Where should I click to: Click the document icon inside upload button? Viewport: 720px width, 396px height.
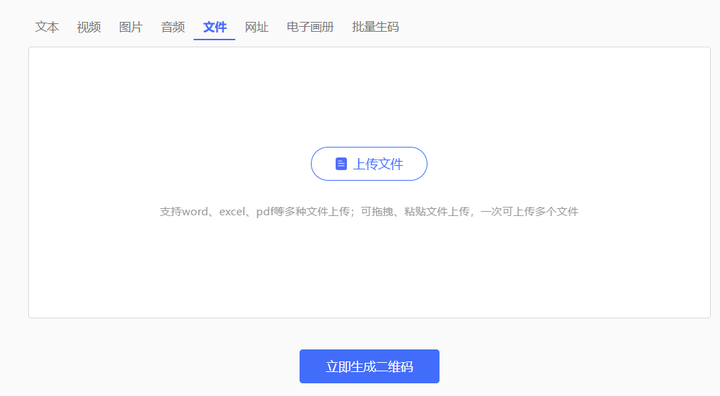(341, 164)
